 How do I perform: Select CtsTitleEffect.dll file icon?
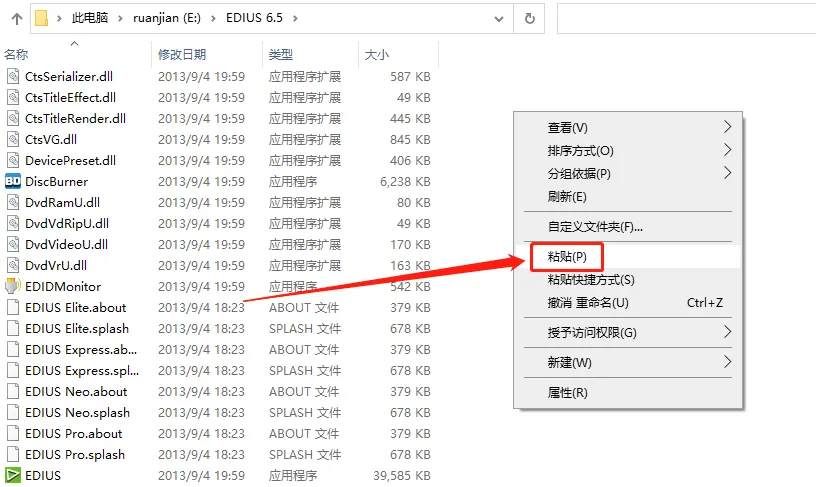(13, 97)
